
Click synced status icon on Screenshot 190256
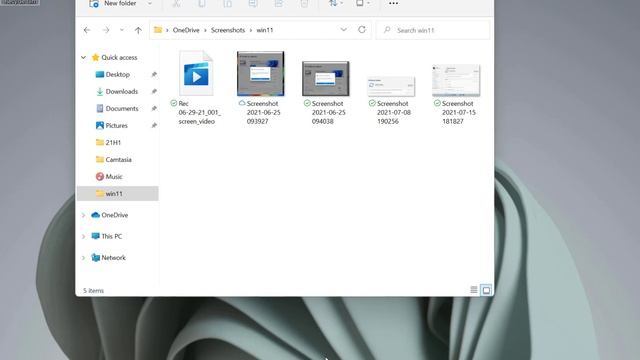coord(372,103)
